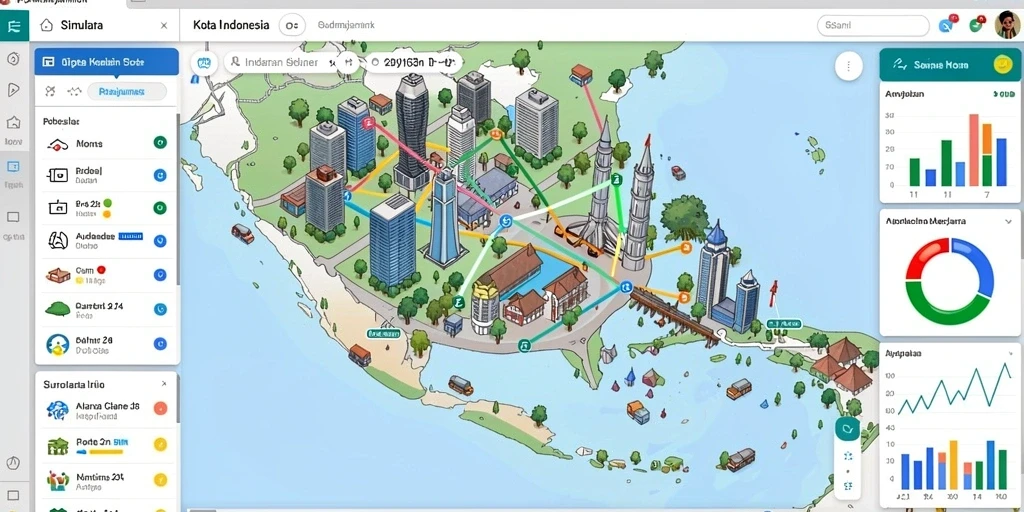Click the teal floating button on map right

coord(848,430)
